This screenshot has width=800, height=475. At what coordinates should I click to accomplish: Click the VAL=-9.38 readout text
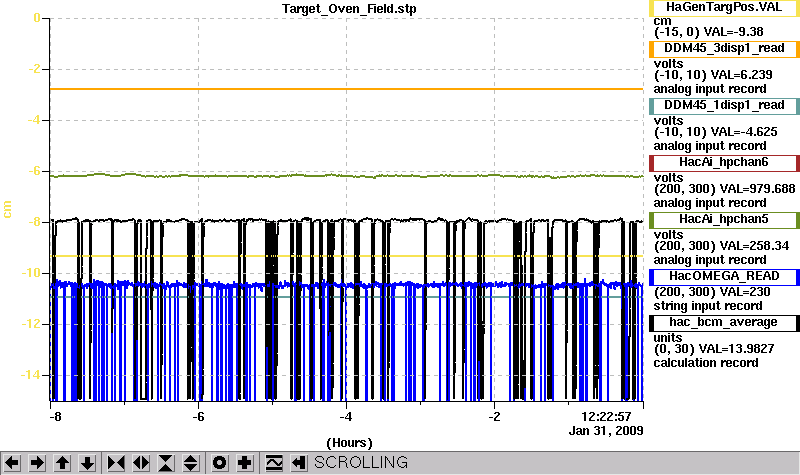[x=733, y=32]
